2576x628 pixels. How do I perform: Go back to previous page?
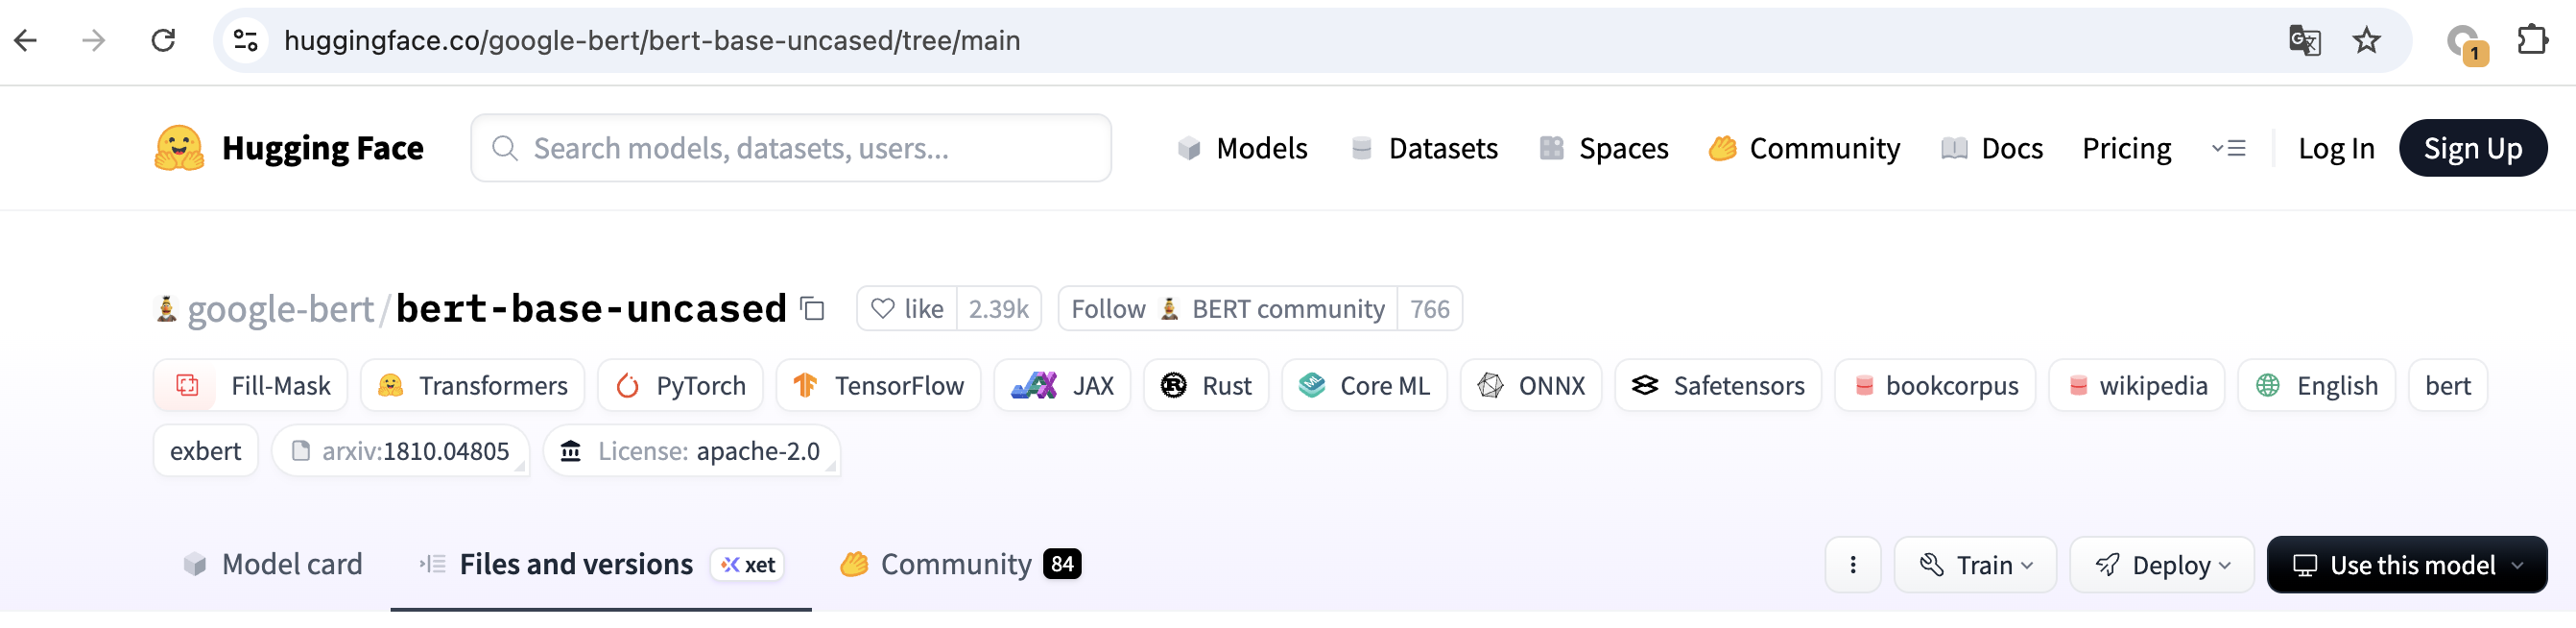point(26,40)
